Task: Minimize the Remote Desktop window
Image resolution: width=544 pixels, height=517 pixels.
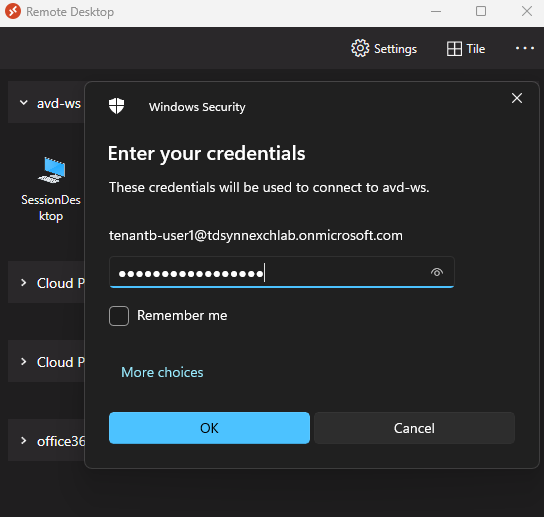Action: point(436,11)
